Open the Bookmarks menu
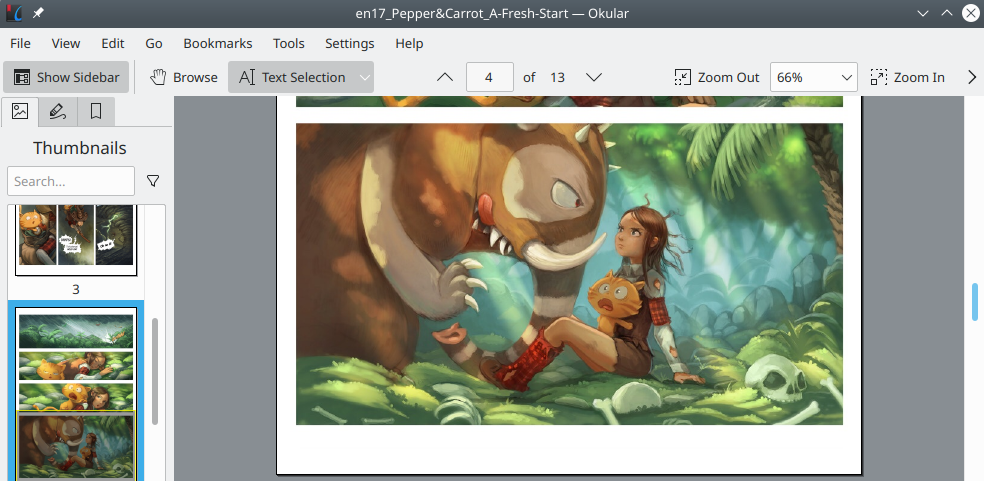Screen dimensions: 984x481 pos(217,43)
